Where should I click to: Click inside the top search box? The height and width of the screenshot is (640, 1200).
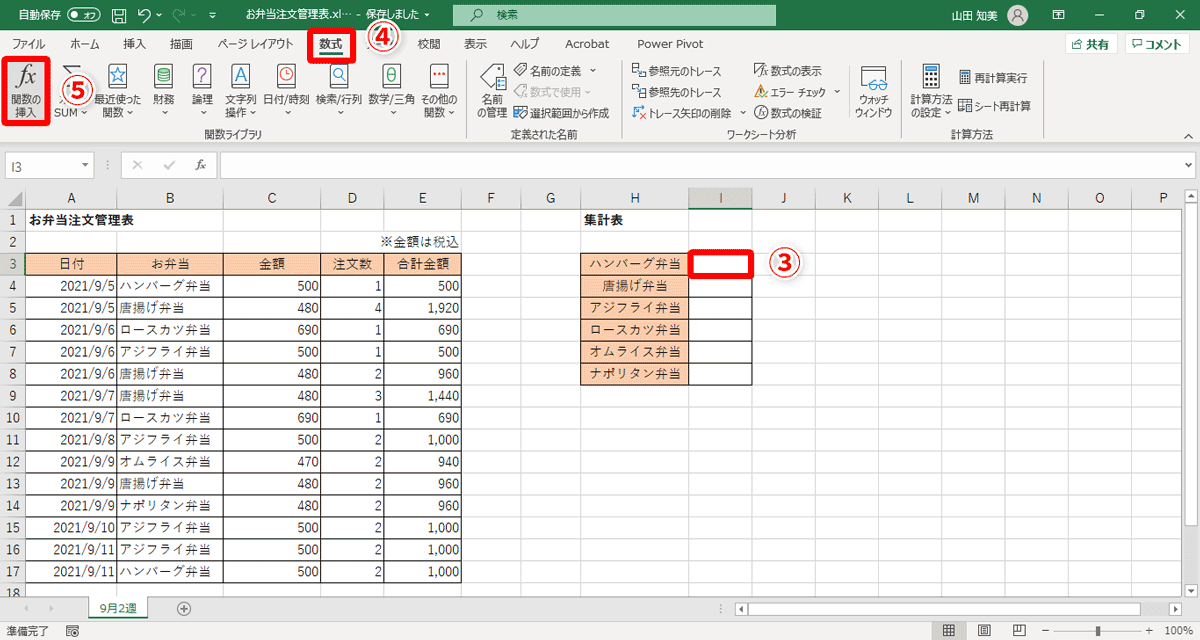point(613,16)
